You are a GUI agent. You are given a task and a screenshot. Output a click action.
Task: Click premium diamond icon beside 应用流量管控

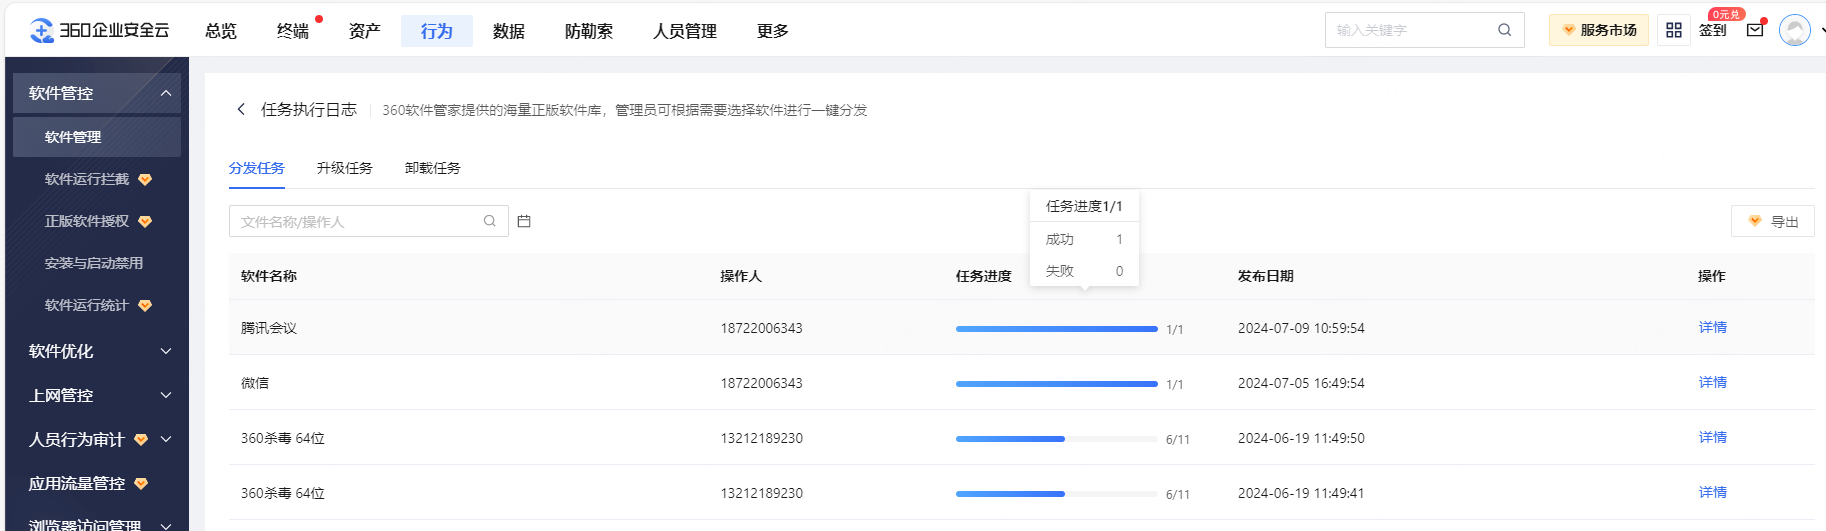(141, 483)
